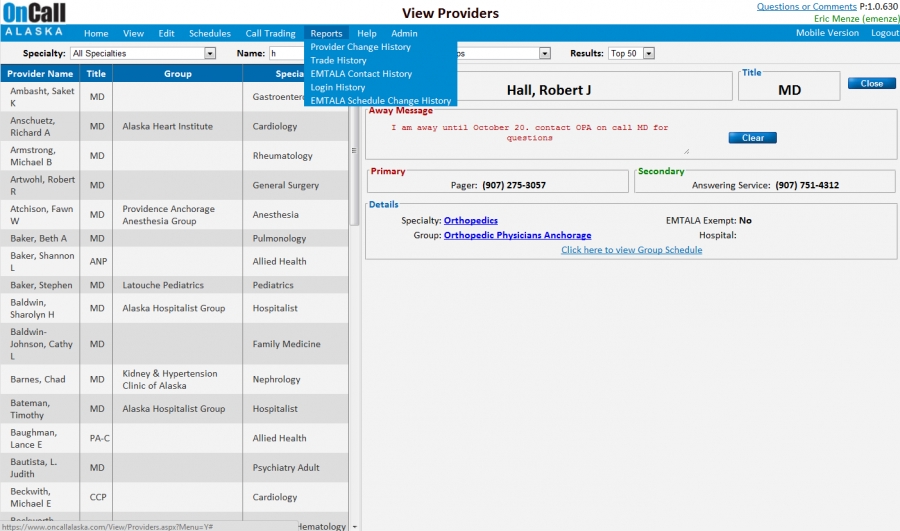Log out using the Logout link
The height and width of the screenshot is (531, 900).
(x=884, y=33)
